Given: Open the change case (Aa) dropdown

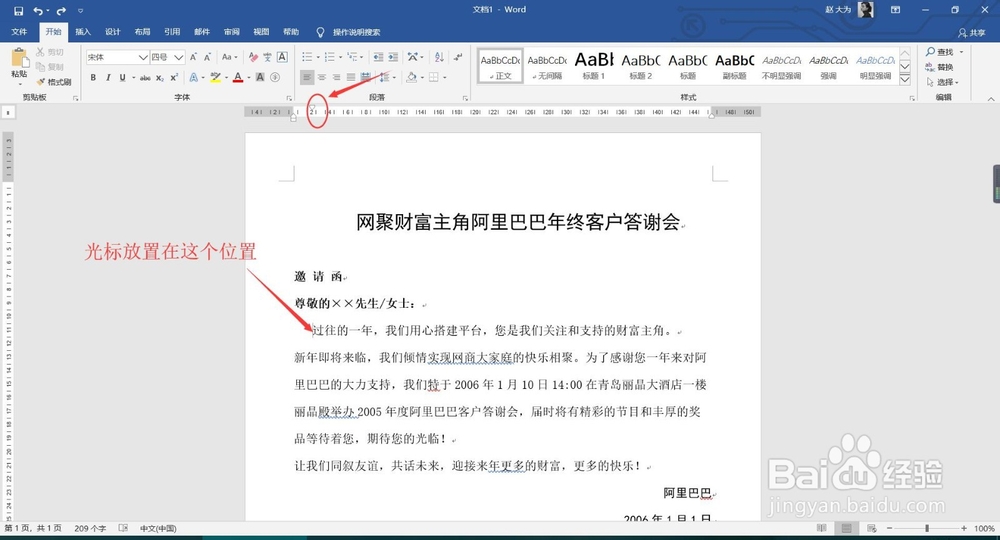Looking at the screenshot, I should click(x=229, y=57).
